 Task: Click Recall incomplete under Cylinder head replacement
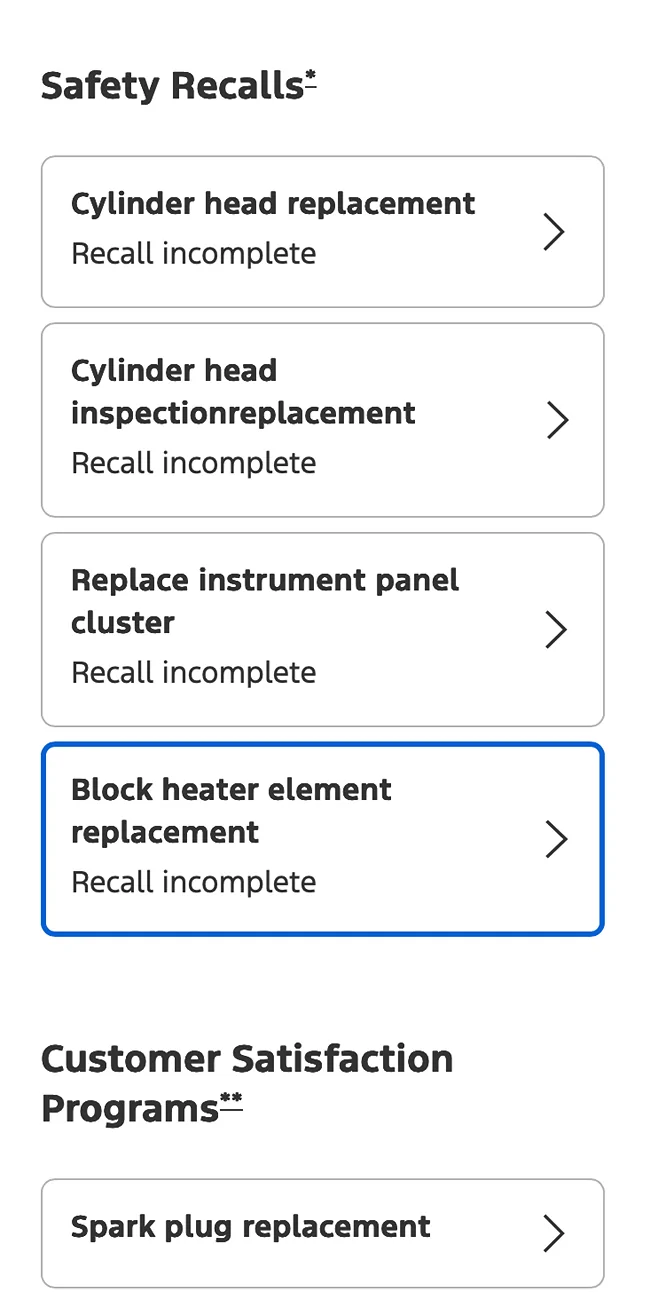point(194,254)
